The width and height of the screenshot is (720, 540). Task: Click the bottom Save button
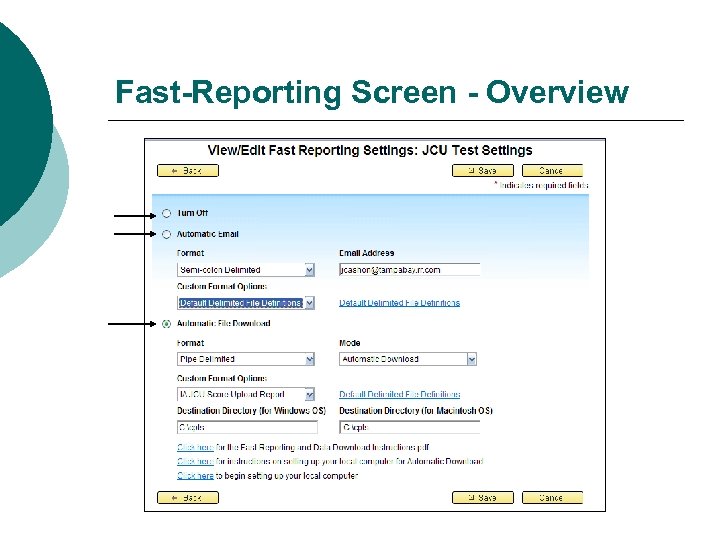pyautogui.click(x=483, y=498)
